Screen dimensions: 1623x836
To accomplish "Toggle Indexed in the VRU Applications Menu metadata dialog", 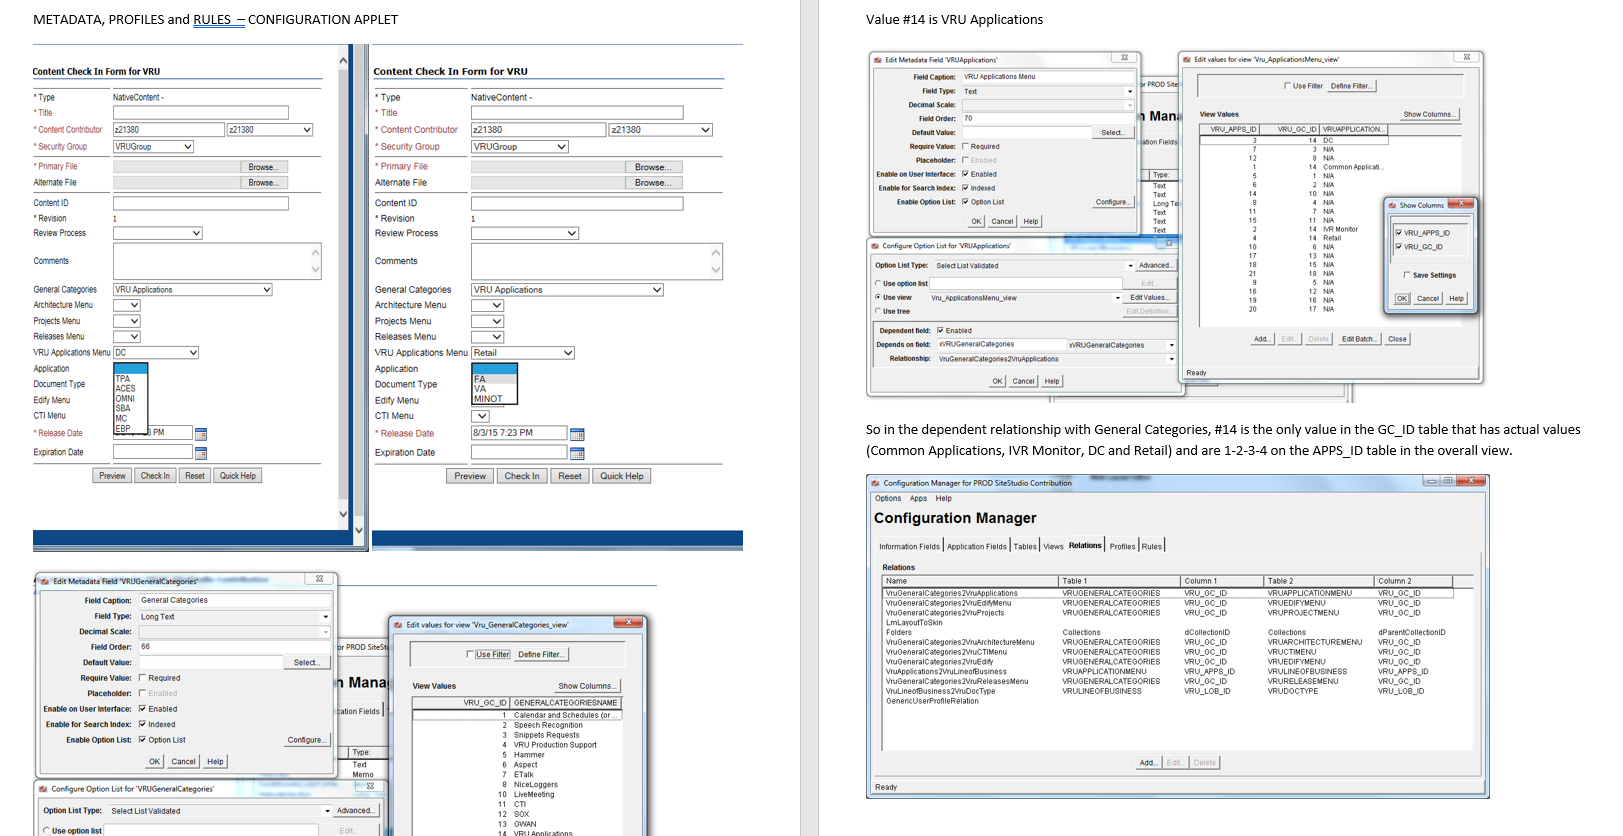I will 965,188.
